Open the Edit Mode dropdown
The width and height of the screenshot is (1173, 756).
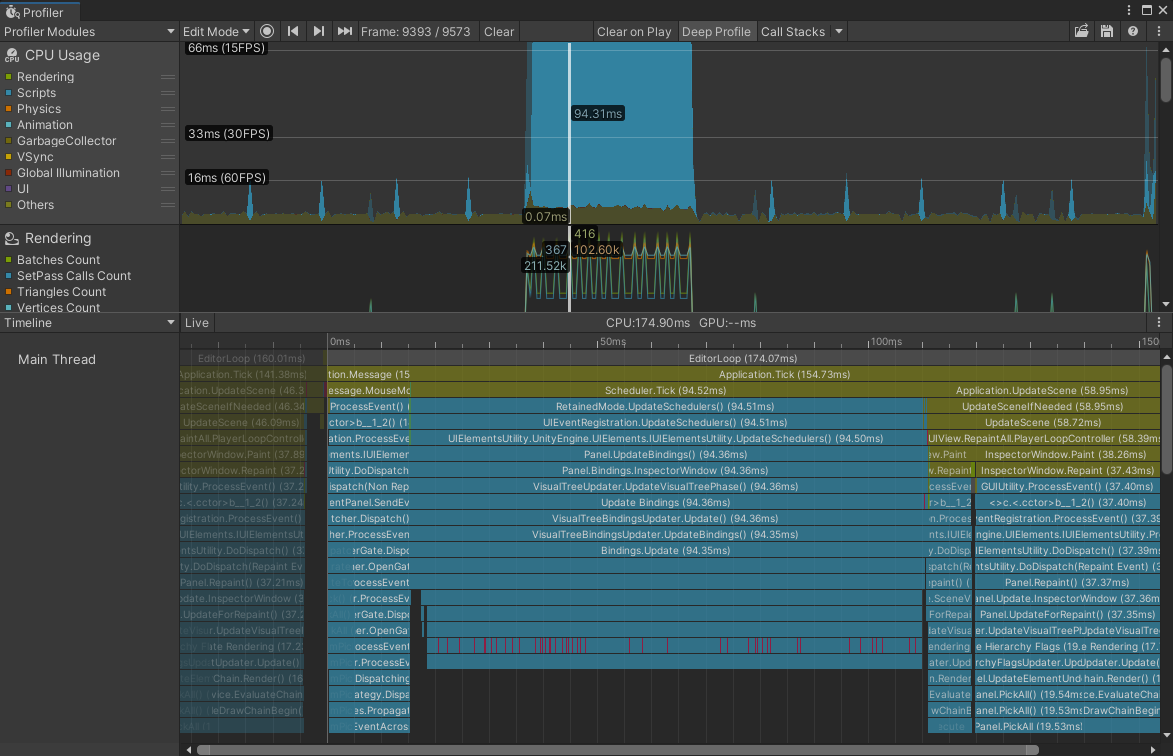215,31
